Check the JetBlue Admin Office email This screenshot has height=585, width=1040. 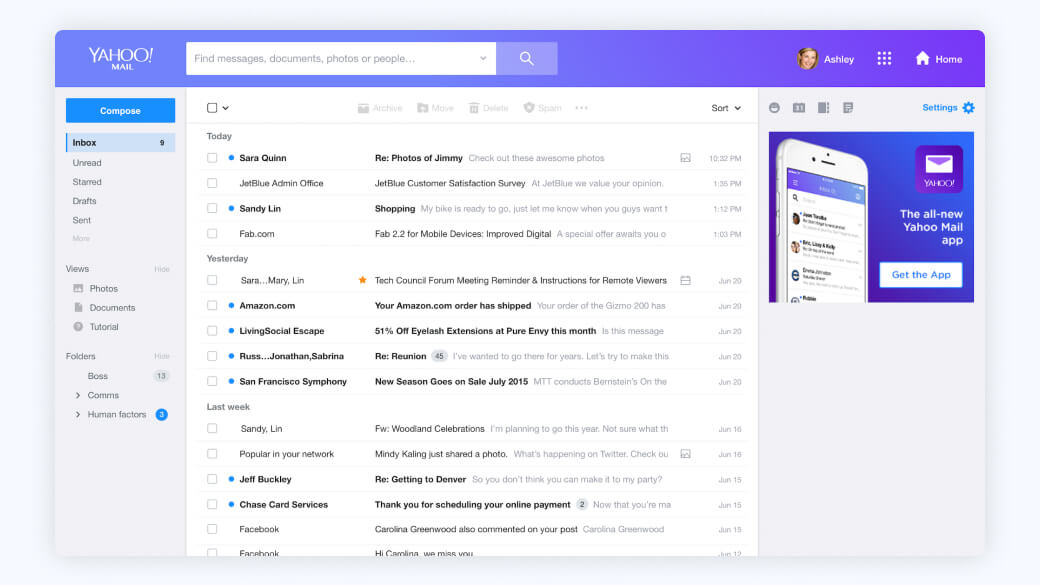(212, 183)
